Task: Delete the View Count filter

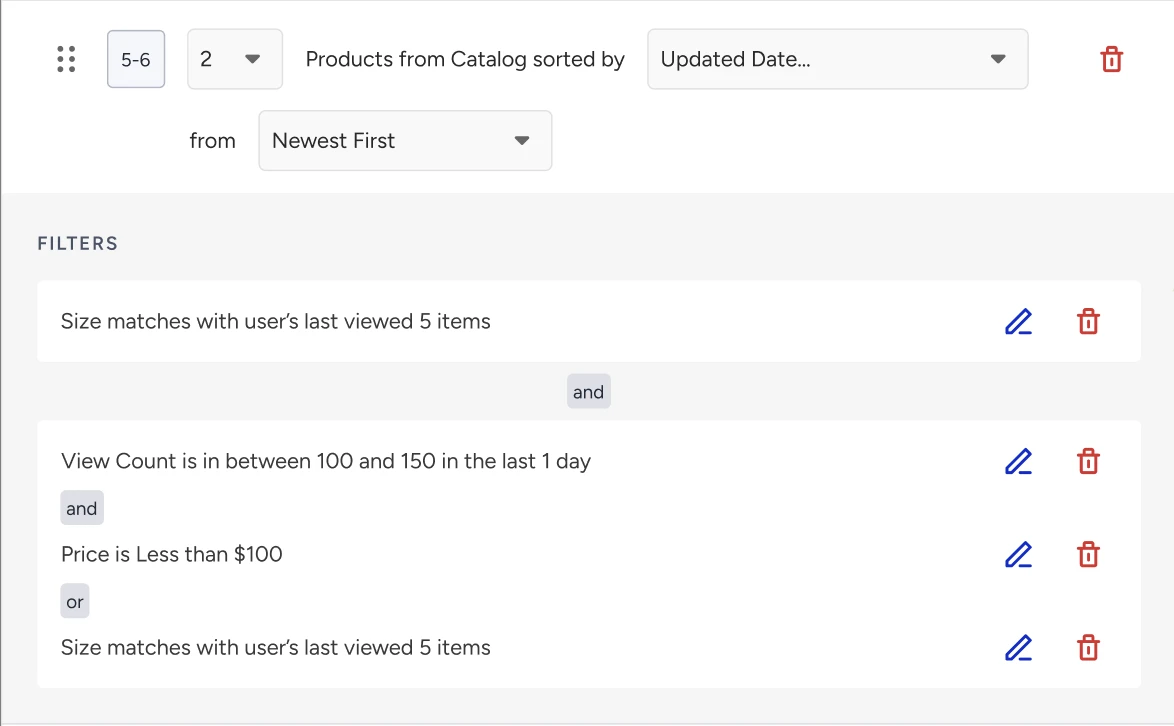Action: click(x=1088, y=462)
